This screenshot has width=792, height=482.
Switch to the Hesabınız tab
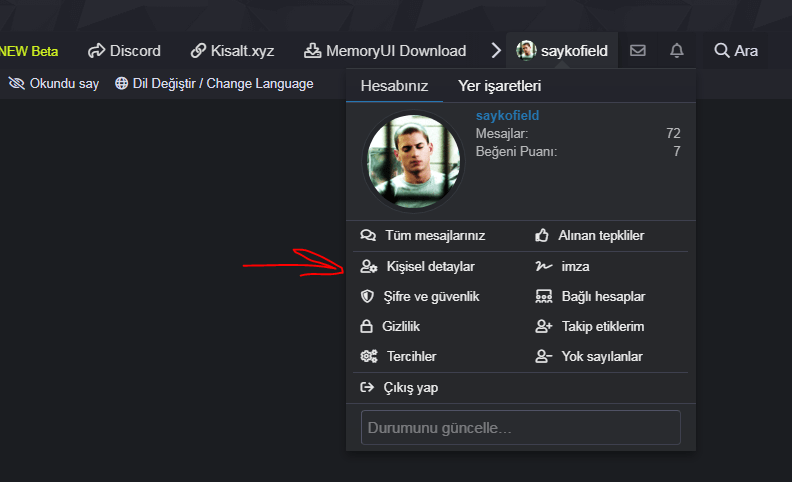click(x=394, y=86)
